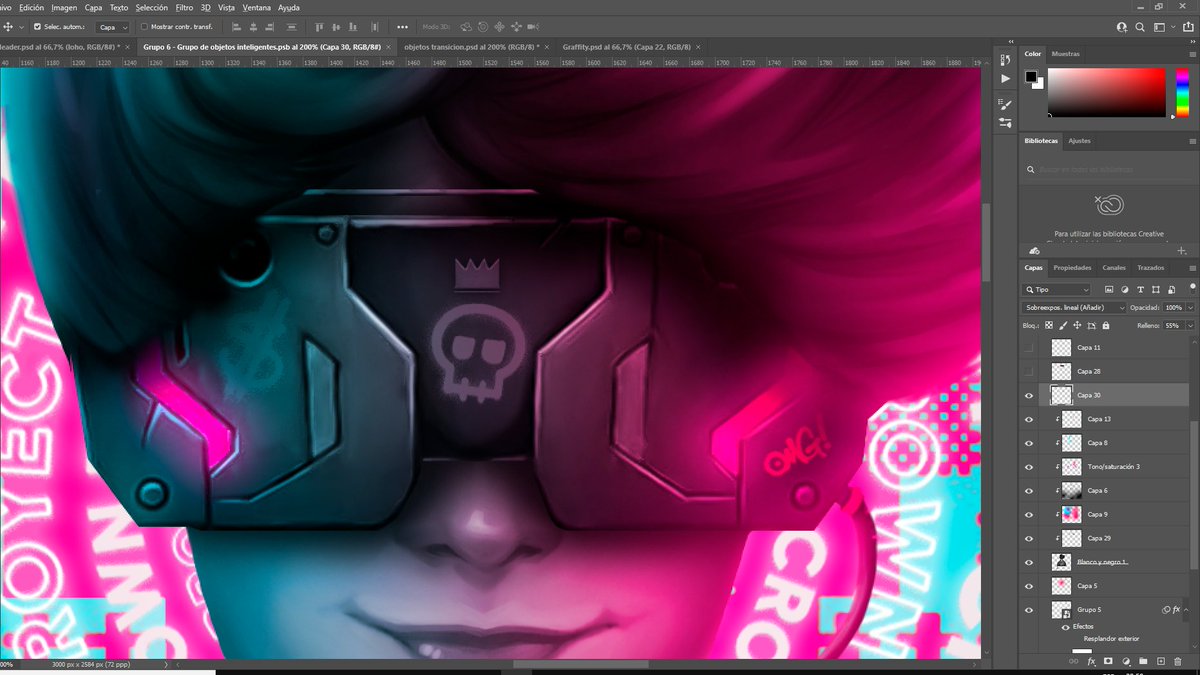Viewport: 1200px width, 675px height.
Task: Switch to Ajustes tab
Action: tap(1079, 141)
